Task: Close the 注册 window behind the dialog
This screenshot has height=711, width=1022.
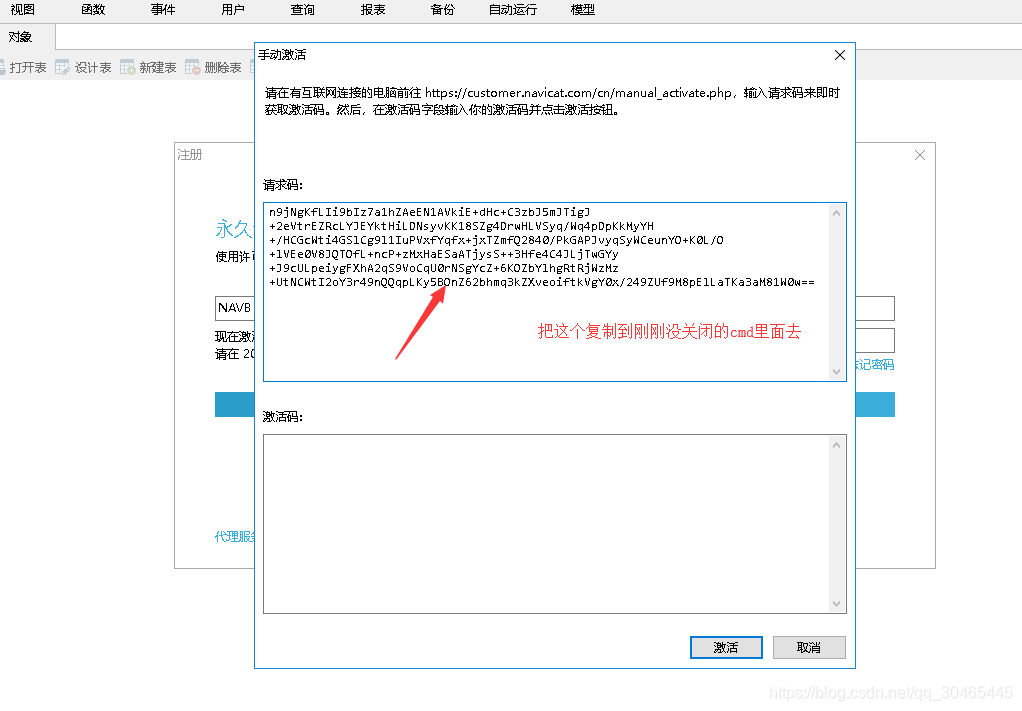Action: pyautogui.click(x=920, y=155)
